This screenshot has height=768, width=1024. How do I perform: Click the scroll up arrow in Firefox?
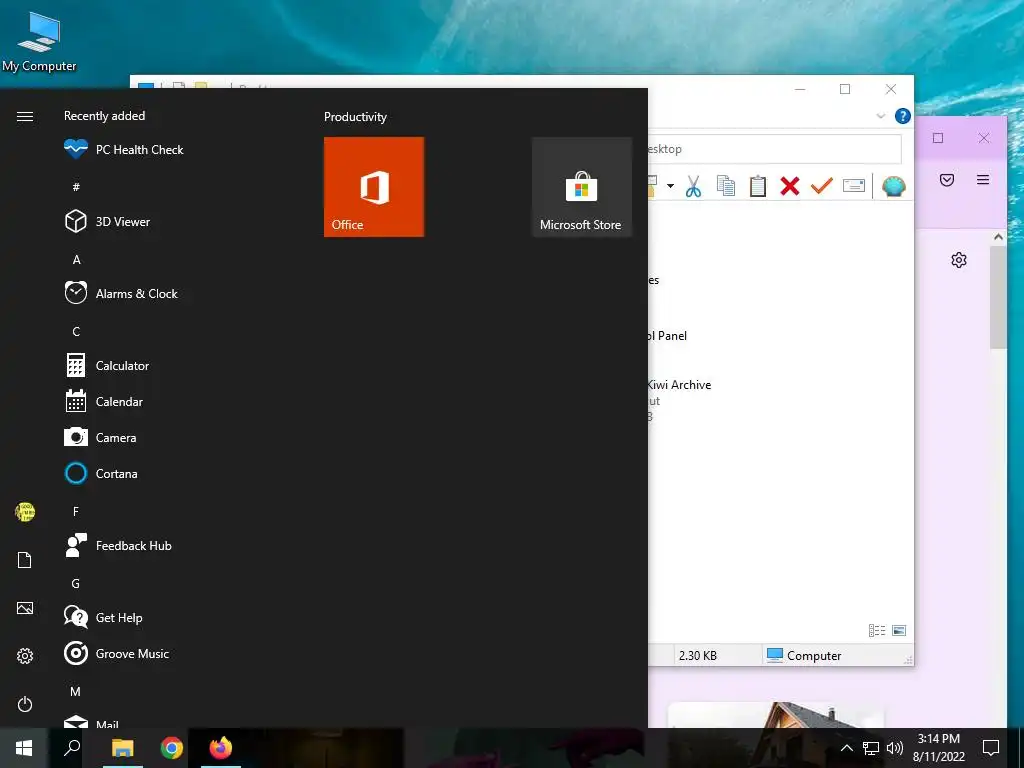[998, 237]
